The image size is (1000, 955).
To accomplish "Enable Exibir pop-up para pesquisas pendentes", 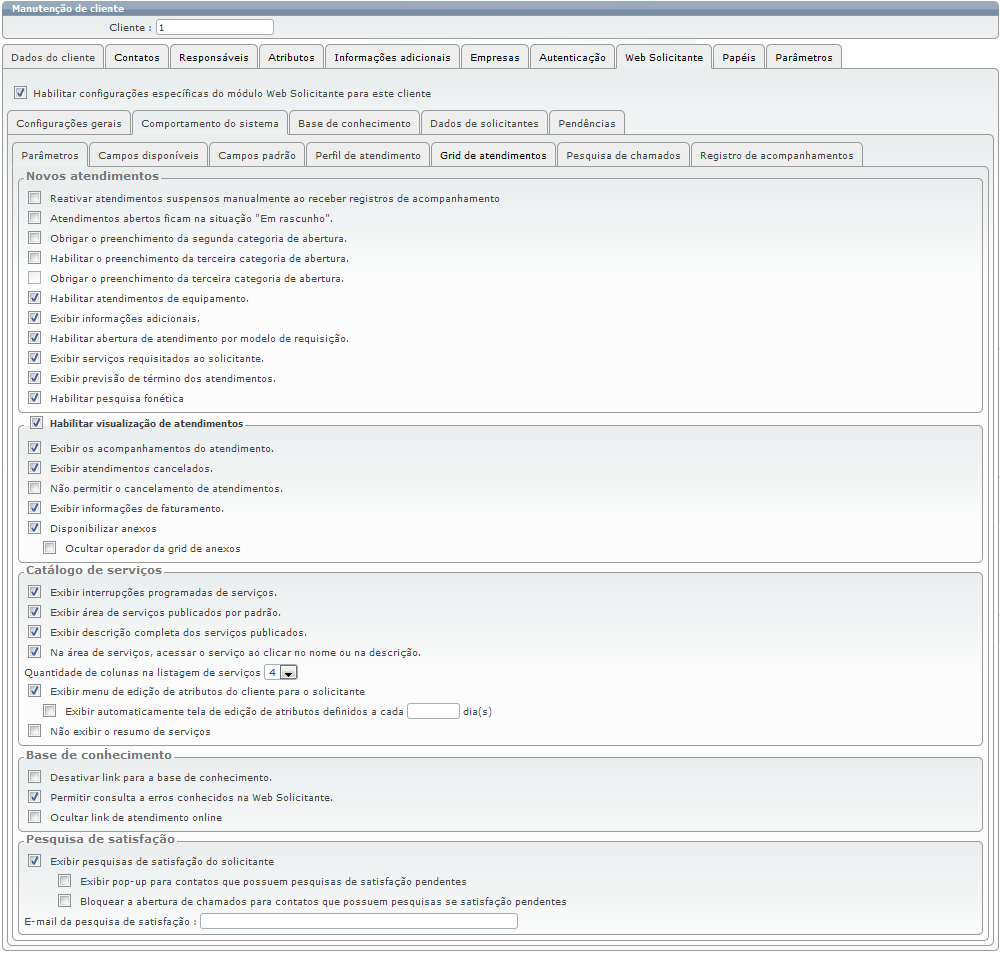I will pyautogui.click(x=64, y=881).
